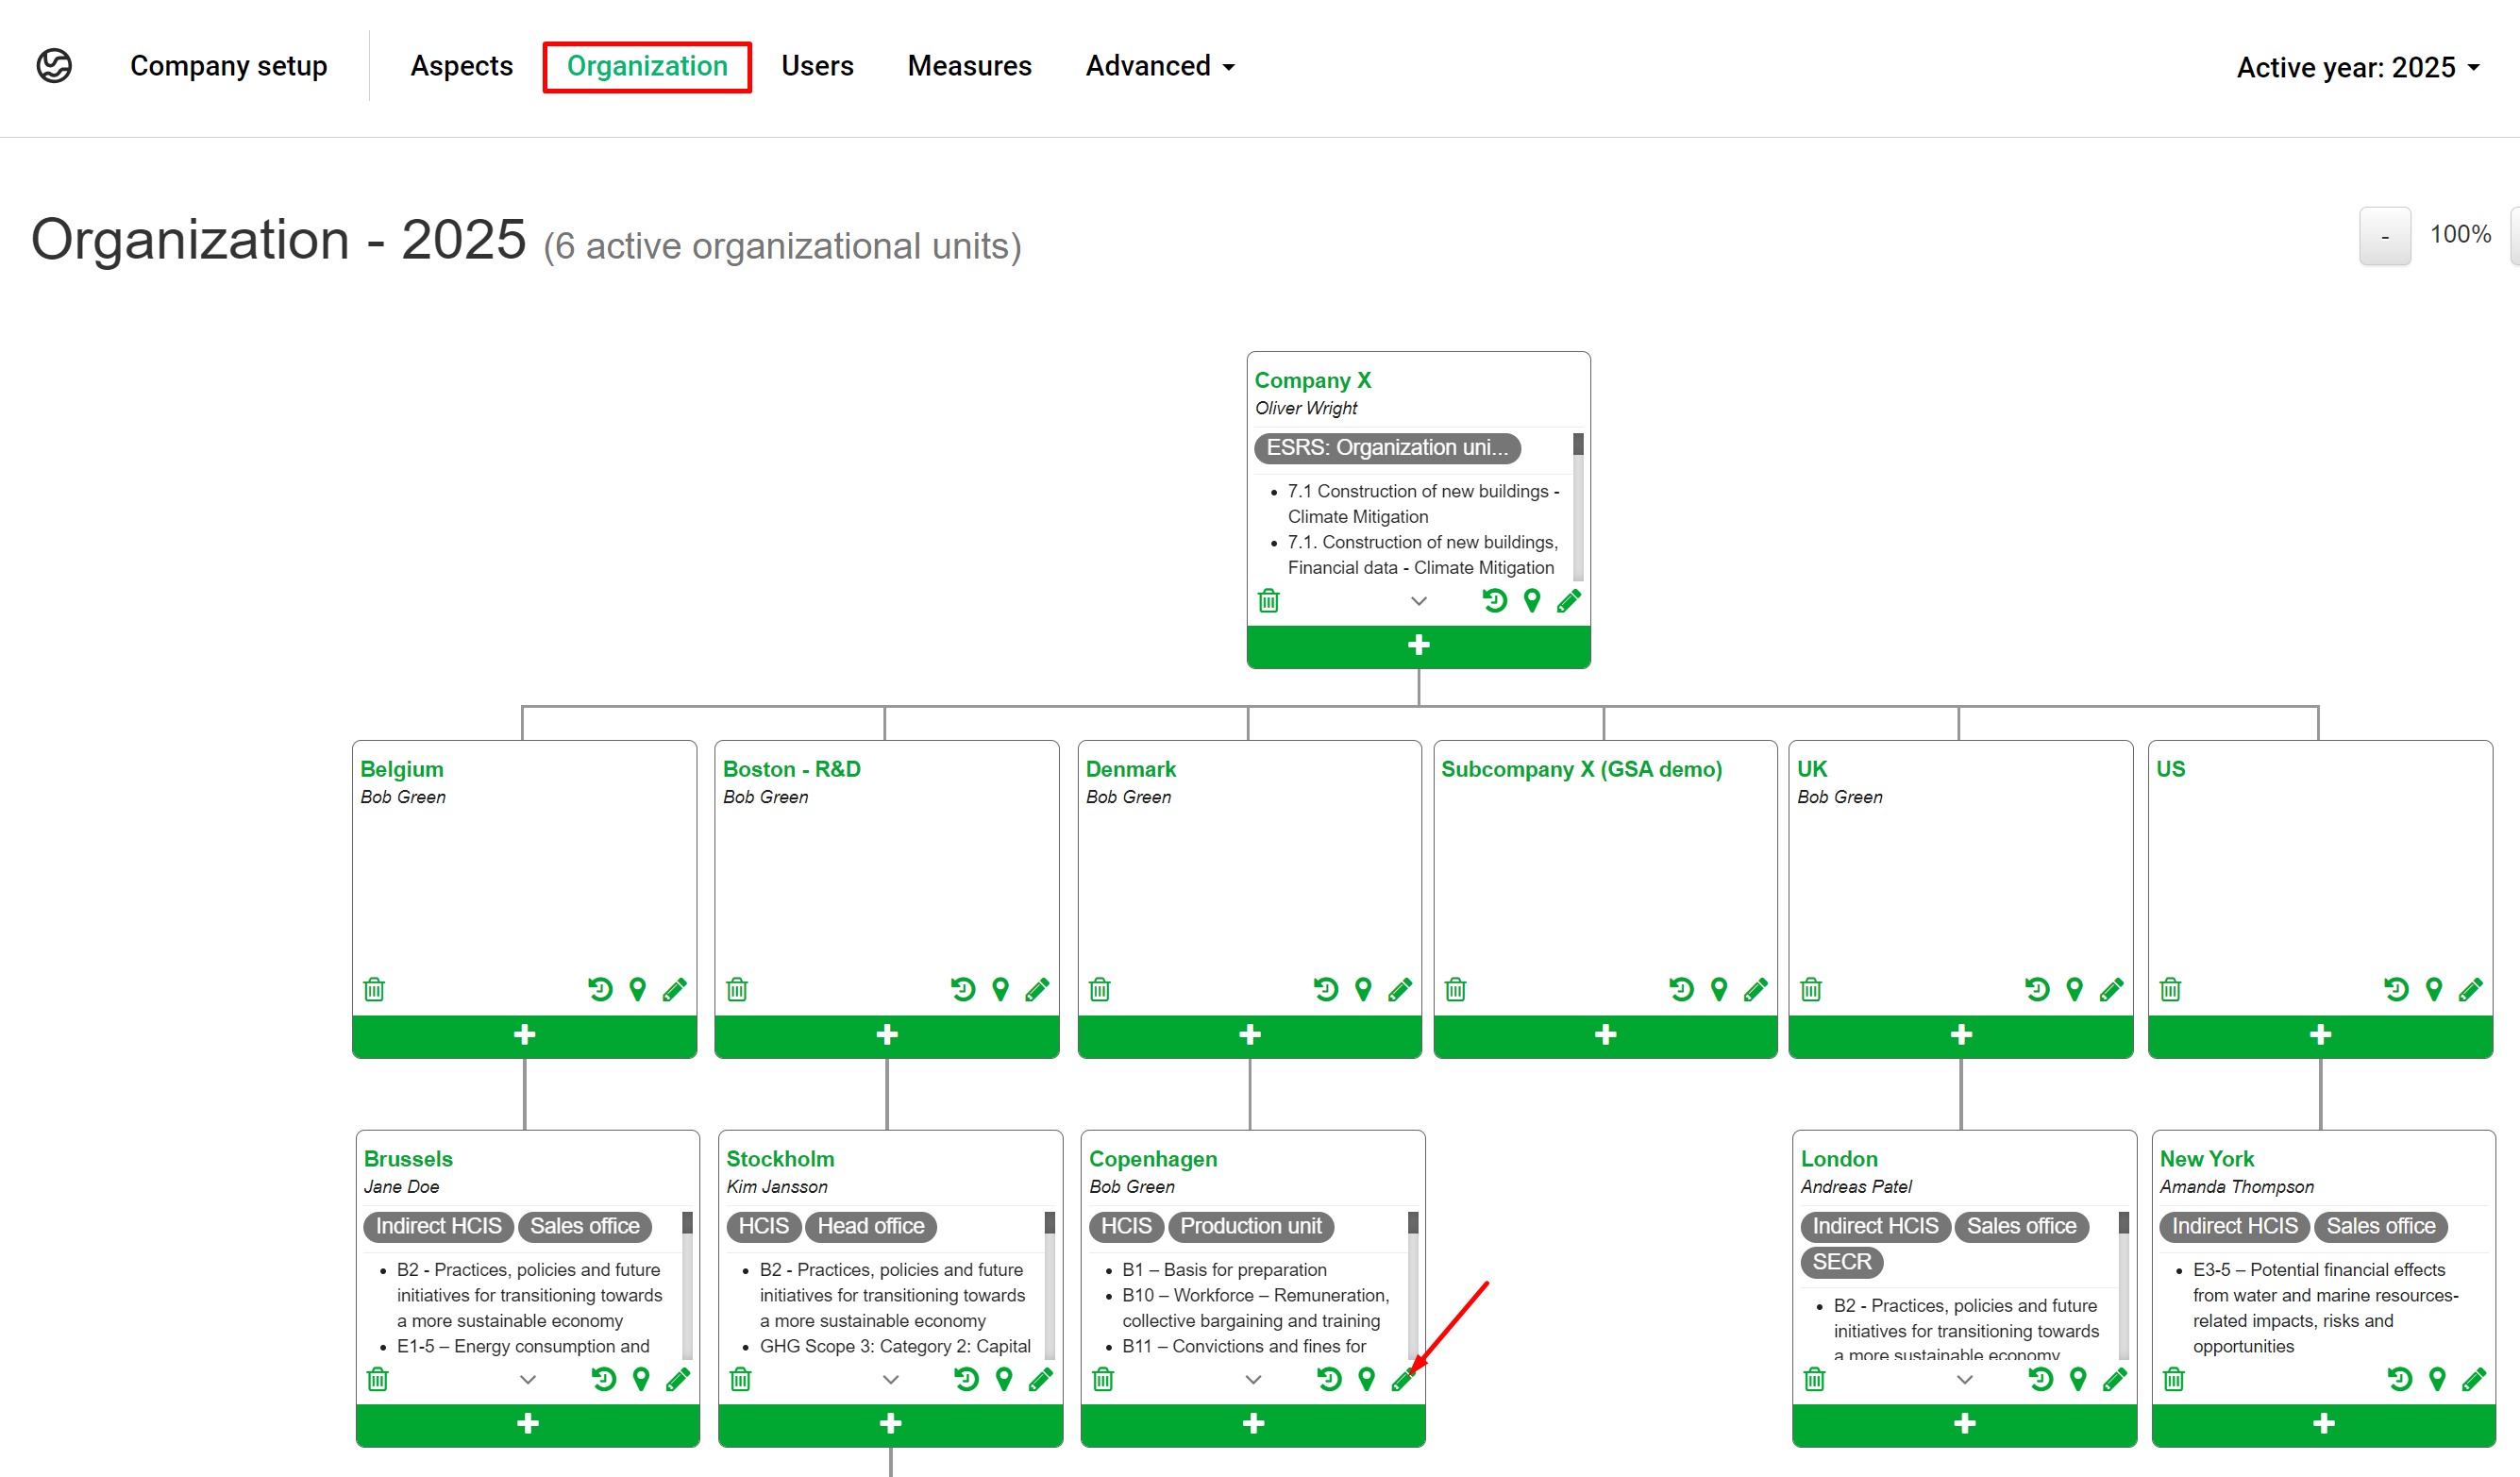Expand Company X card details chevron
2520x1477 pixels.
click(x=1418, y=601)
